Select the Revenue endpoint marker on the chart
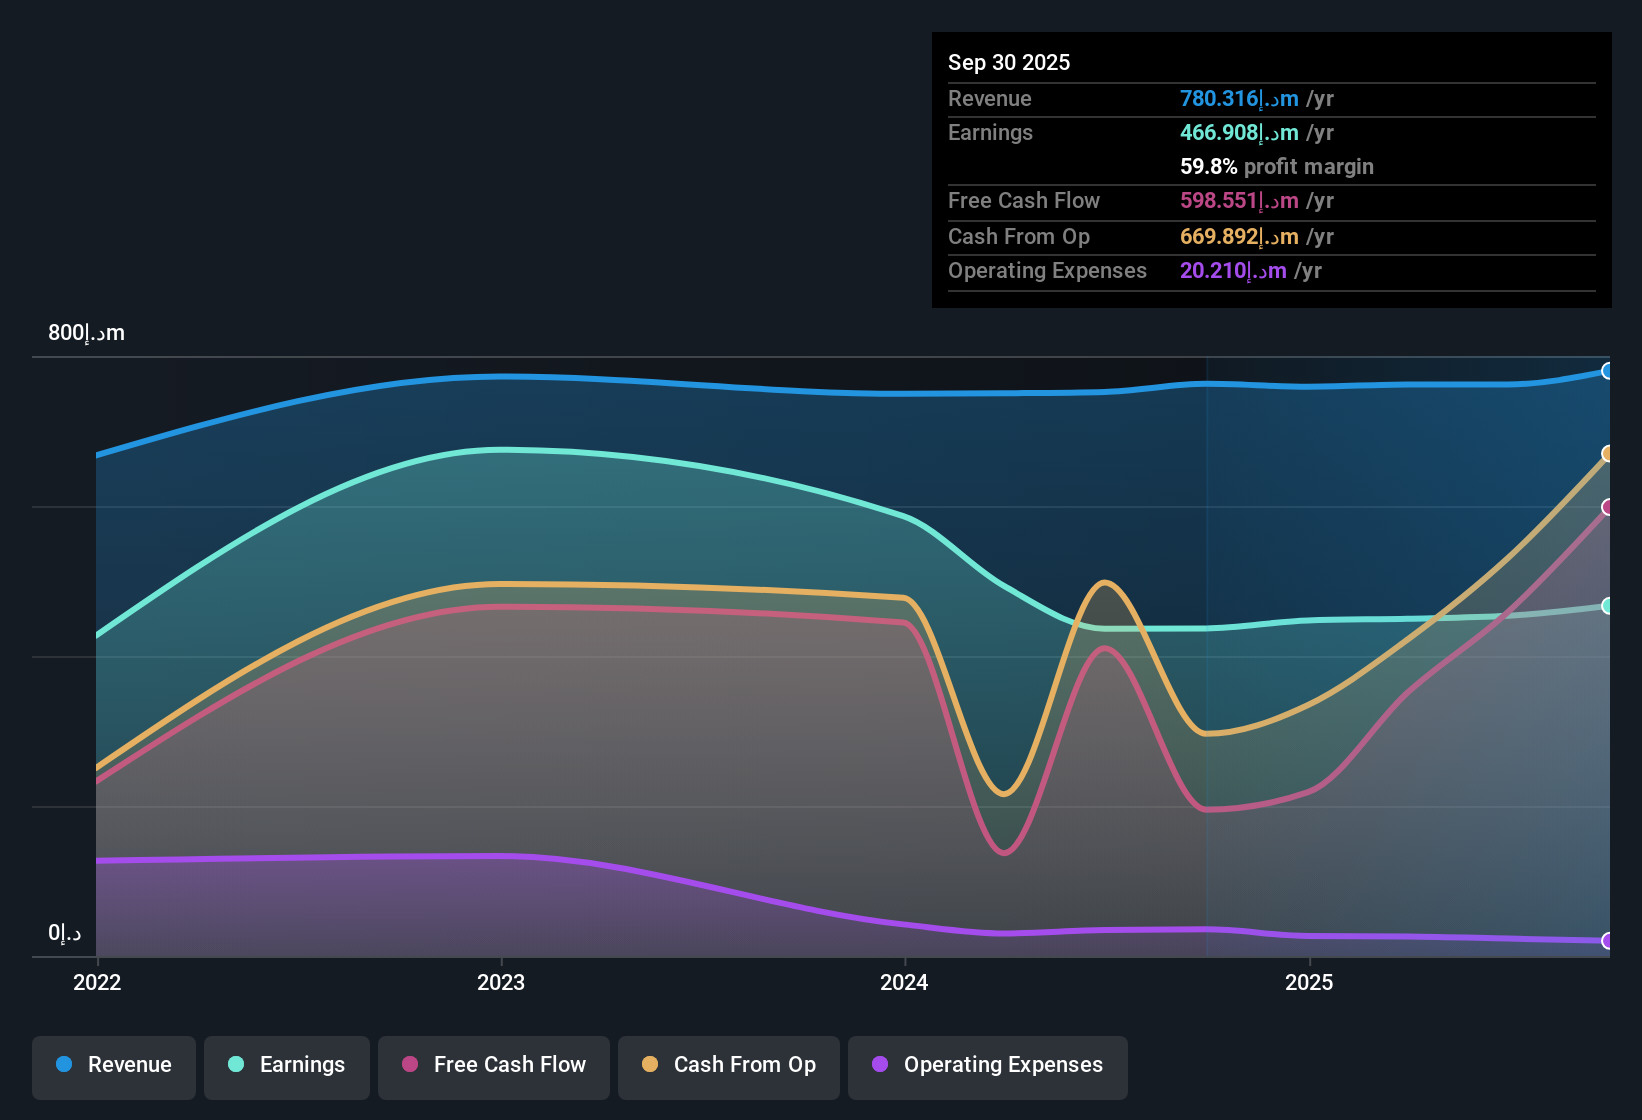The height and width of the screenshot is (1120, 1642). click(1608, 371)
